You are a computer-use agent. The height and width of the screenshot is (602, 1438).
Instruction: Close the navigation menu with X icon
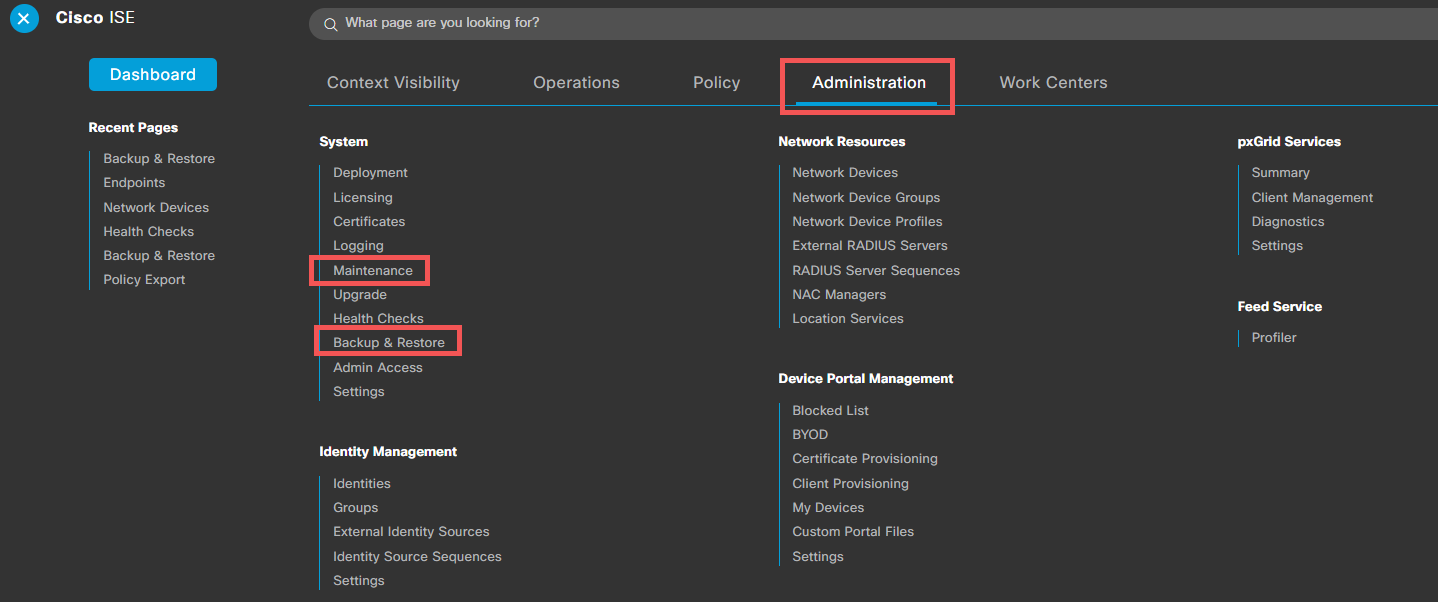[x=24, y=19]
